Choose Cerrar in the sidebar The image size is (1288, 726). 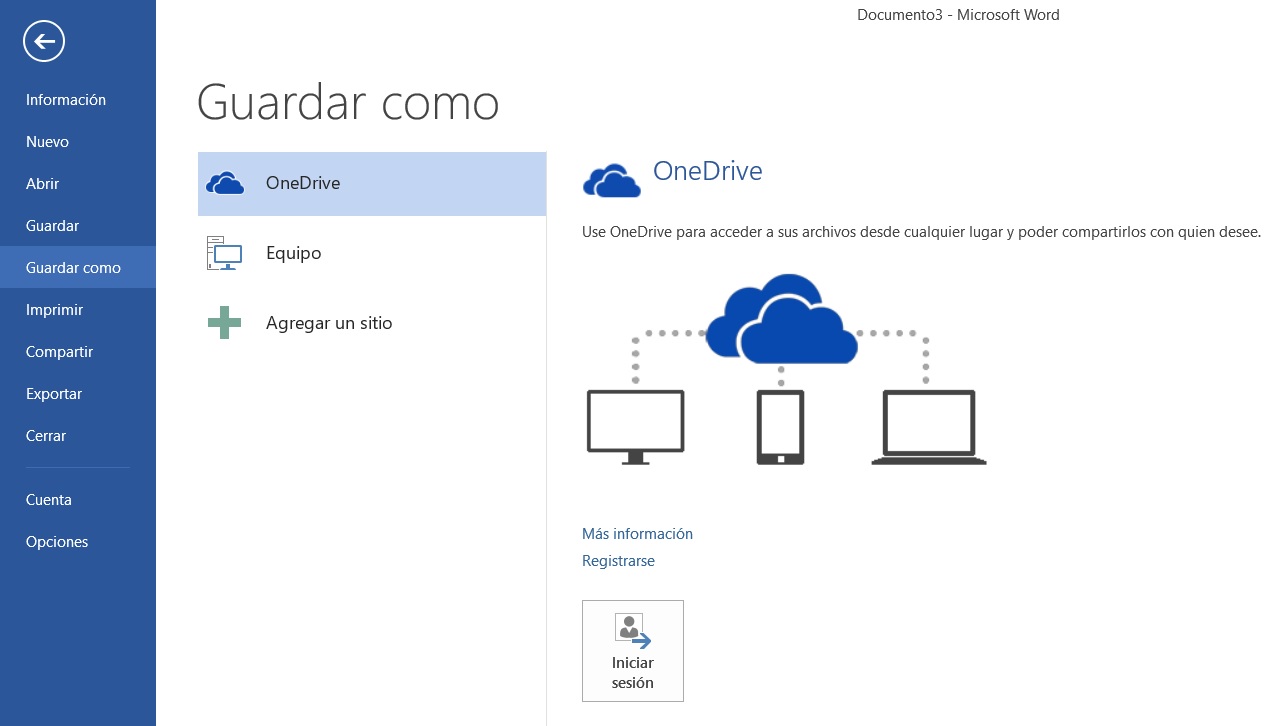78,436
